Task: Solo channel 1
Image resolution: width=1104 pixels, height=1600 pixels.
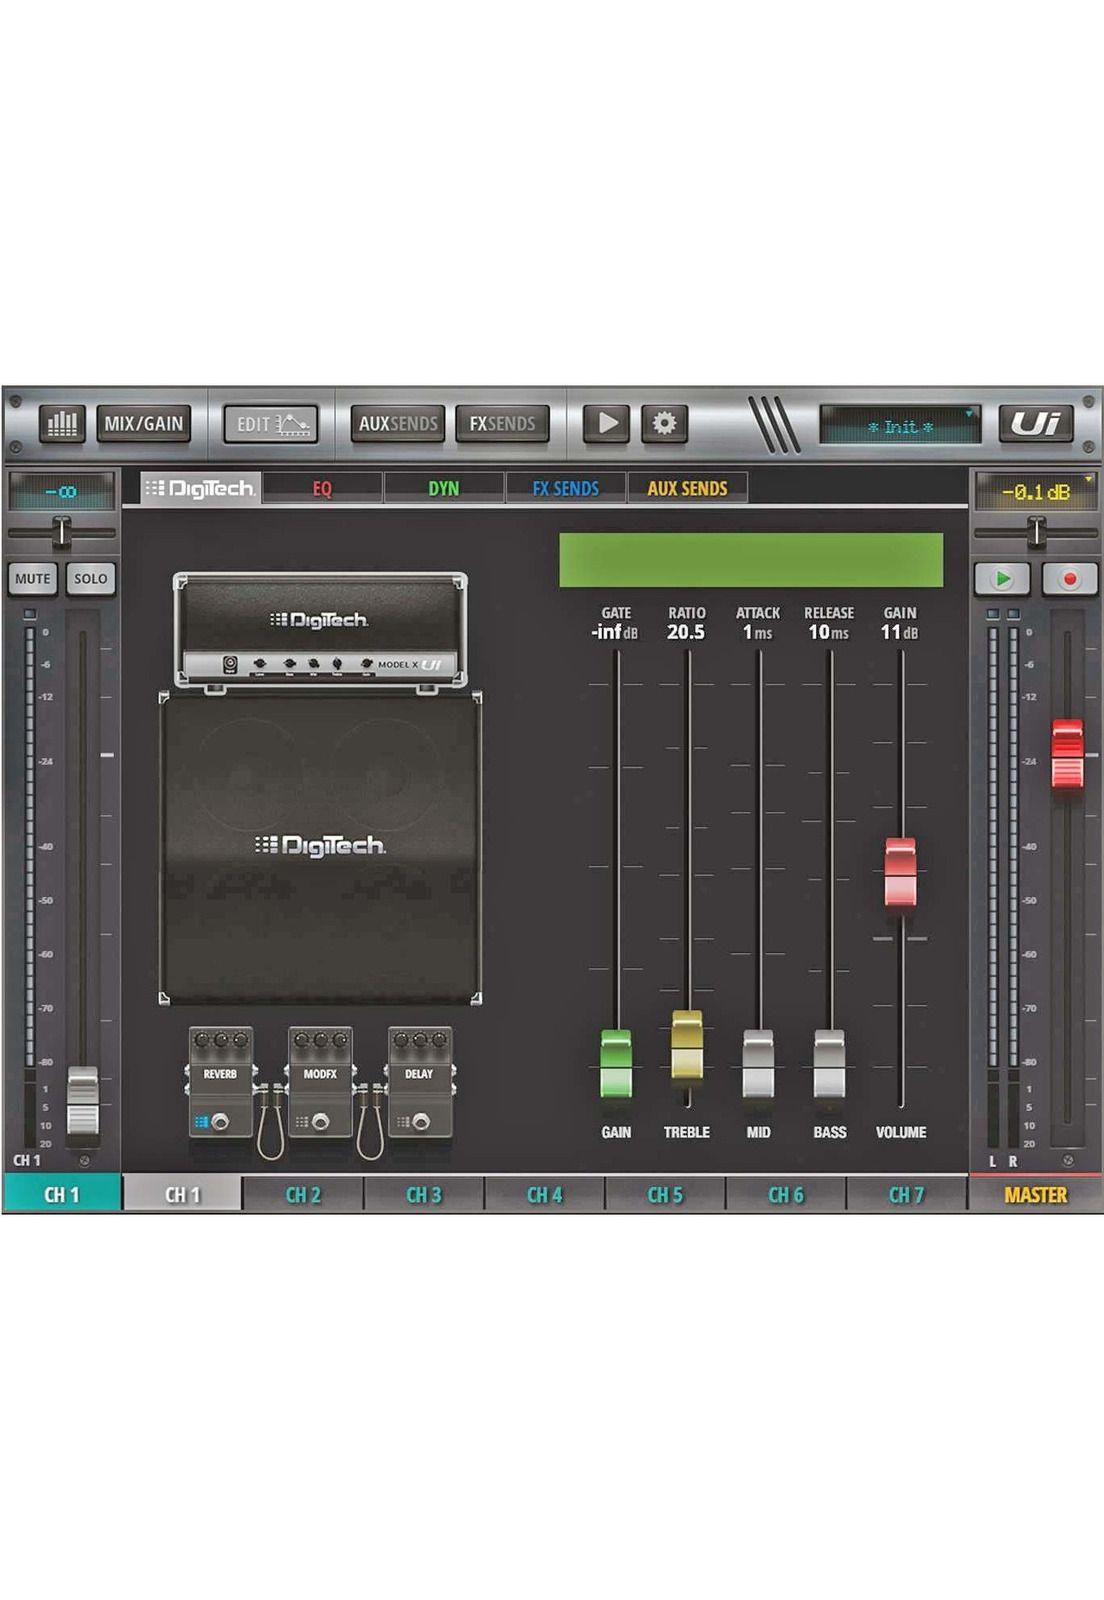Action: pos(90,578)
